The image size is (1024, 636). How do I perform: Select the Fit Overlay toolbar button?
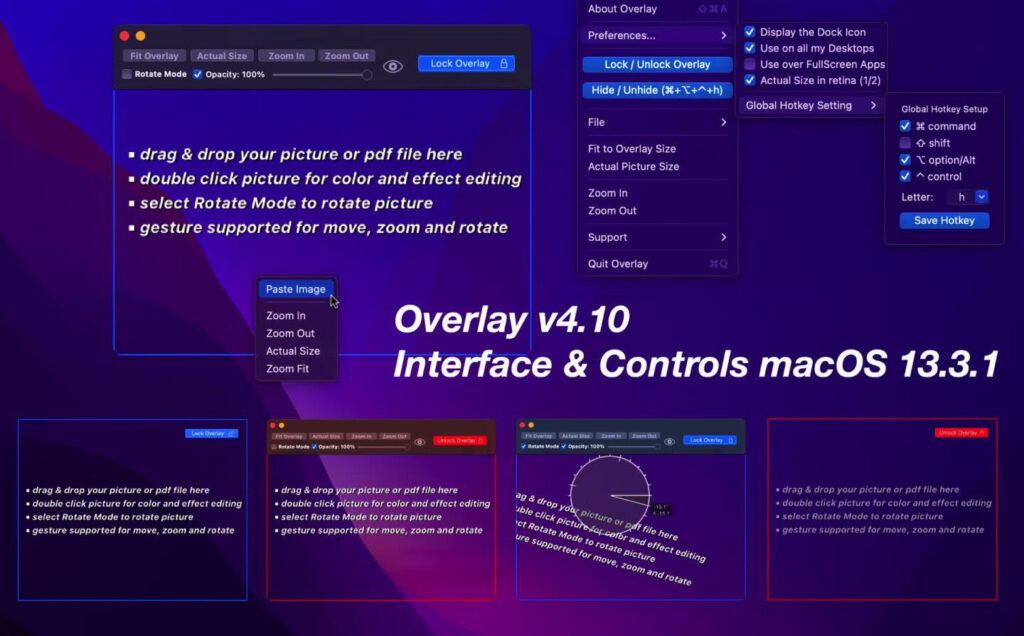tap(152, 55)
